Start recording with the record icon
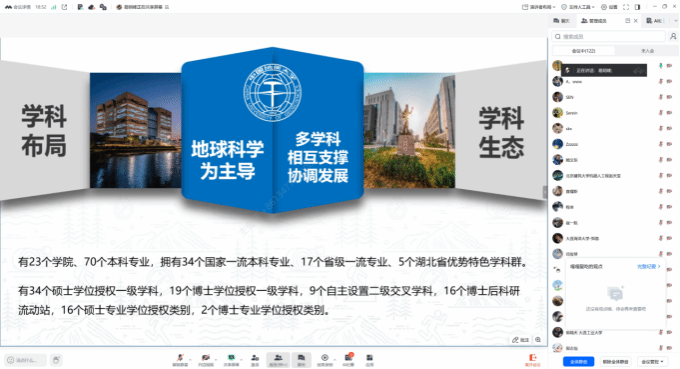The image size is (680, 369). pos(324,359)
